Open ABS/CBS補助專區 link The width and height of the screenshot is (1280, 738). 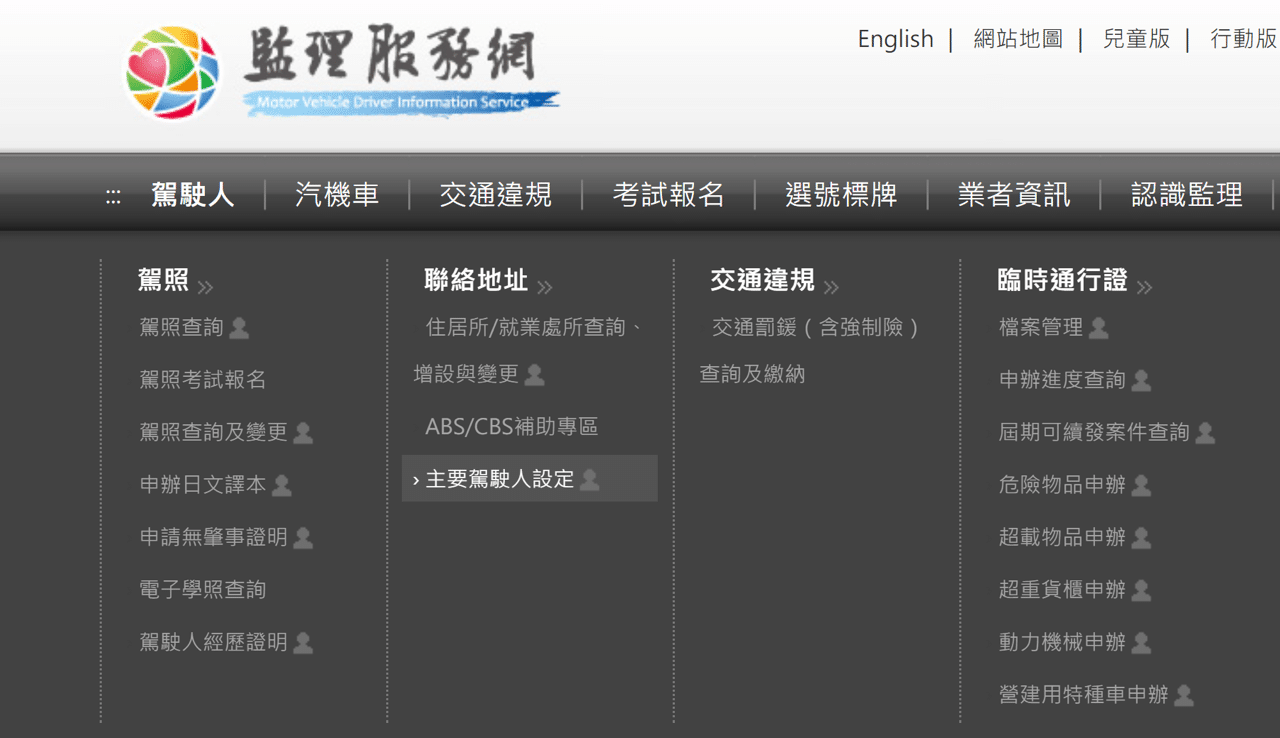tap(512, 427)
